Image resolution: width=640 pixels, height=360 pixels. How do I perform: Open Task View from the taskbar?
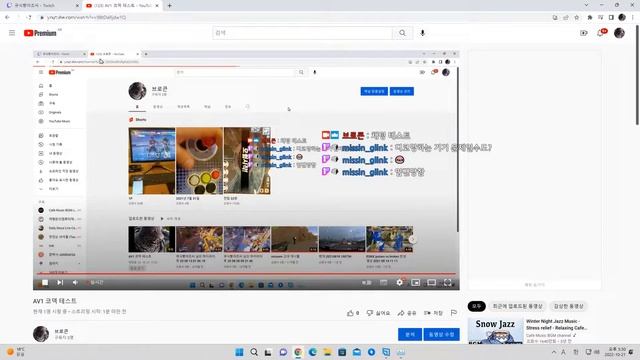coord(268,352)
